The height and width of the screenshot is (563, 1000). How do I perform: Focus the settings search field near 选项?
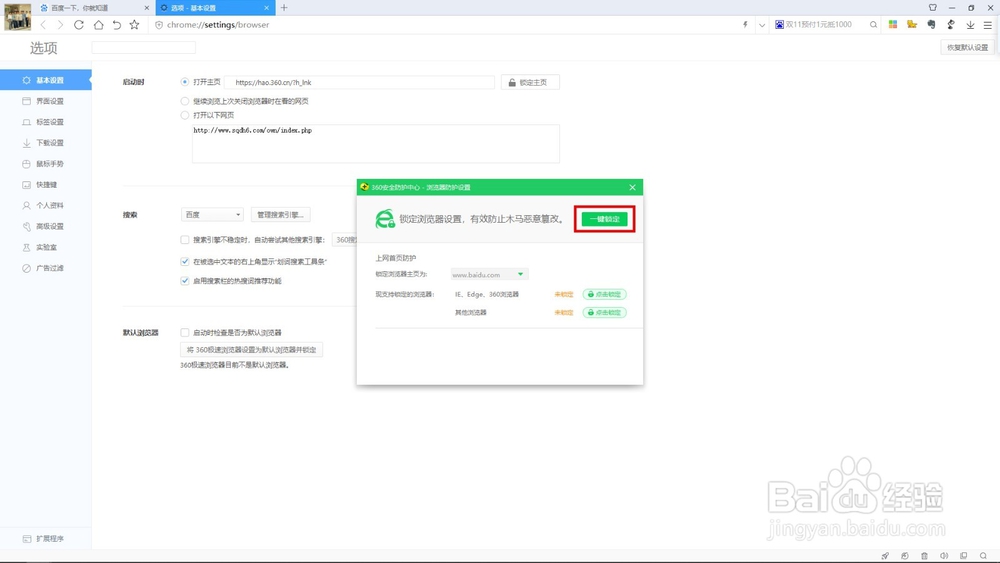(143, 48)
